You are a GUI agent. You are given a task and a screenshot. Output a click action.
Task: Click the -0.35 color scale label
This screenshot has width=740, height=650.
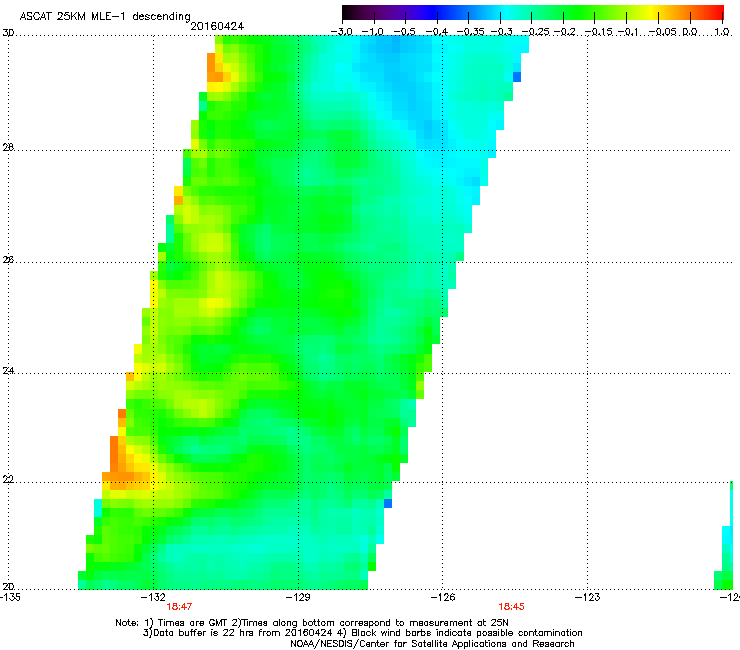pos(470,32)
